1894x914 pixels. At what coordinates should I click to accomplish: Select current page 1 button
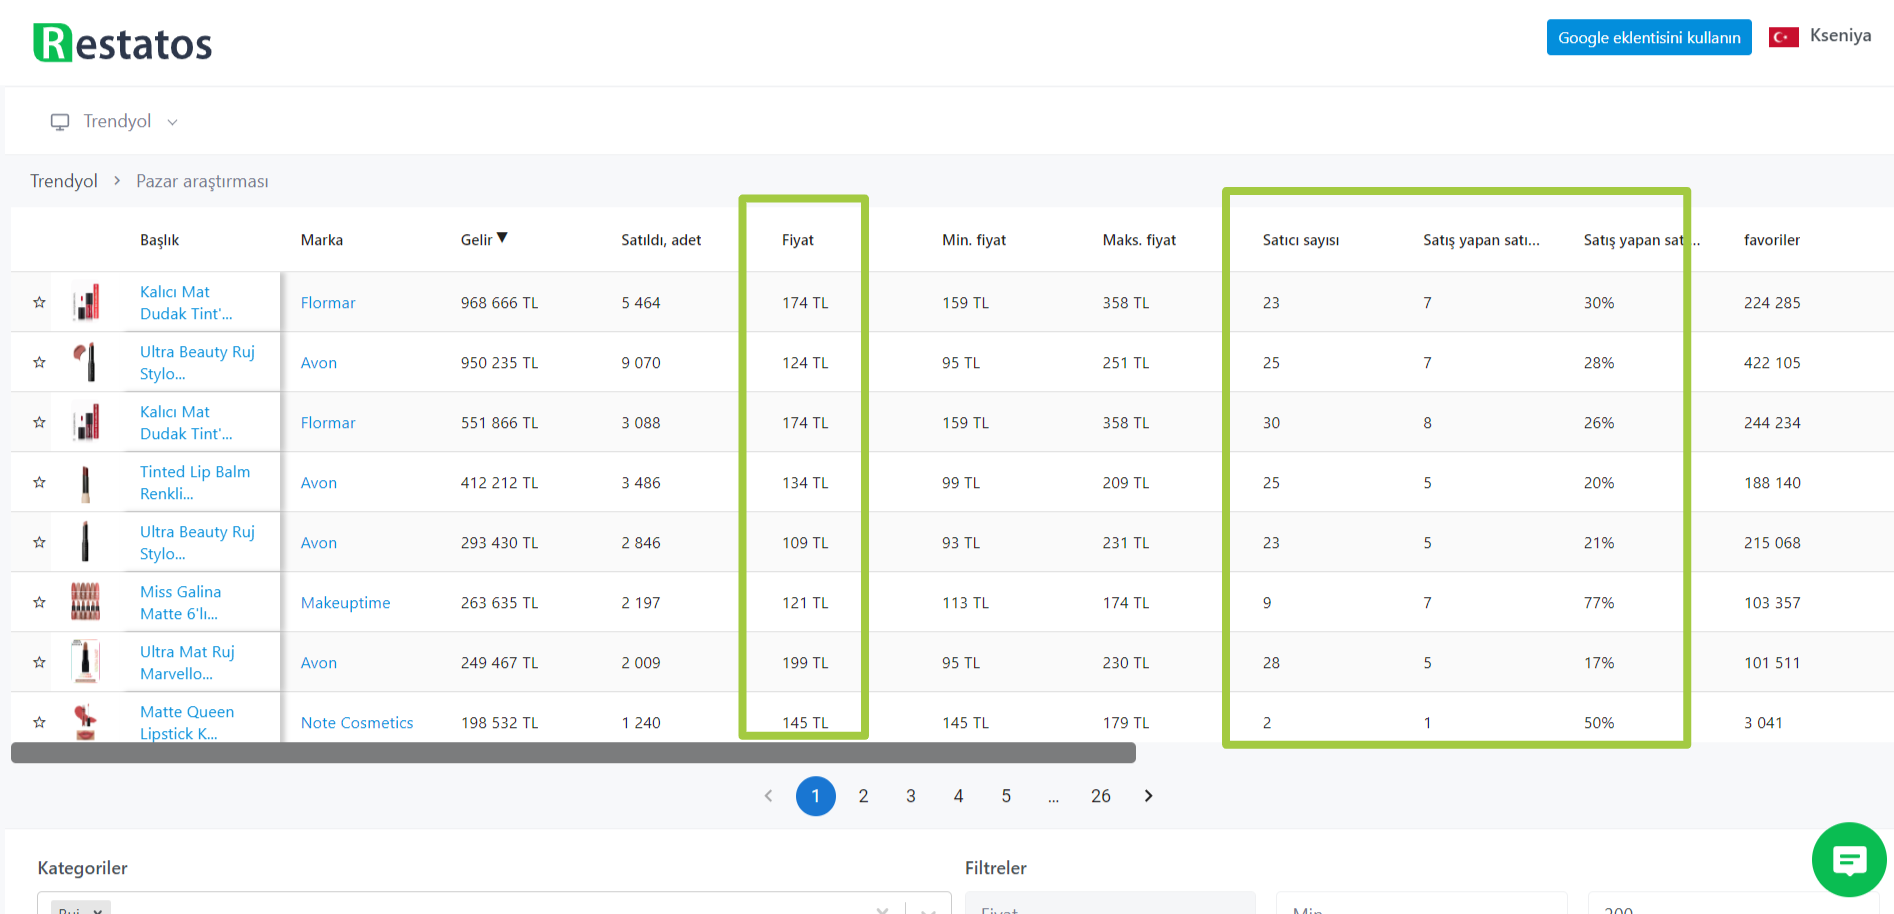tap(816, 796)
